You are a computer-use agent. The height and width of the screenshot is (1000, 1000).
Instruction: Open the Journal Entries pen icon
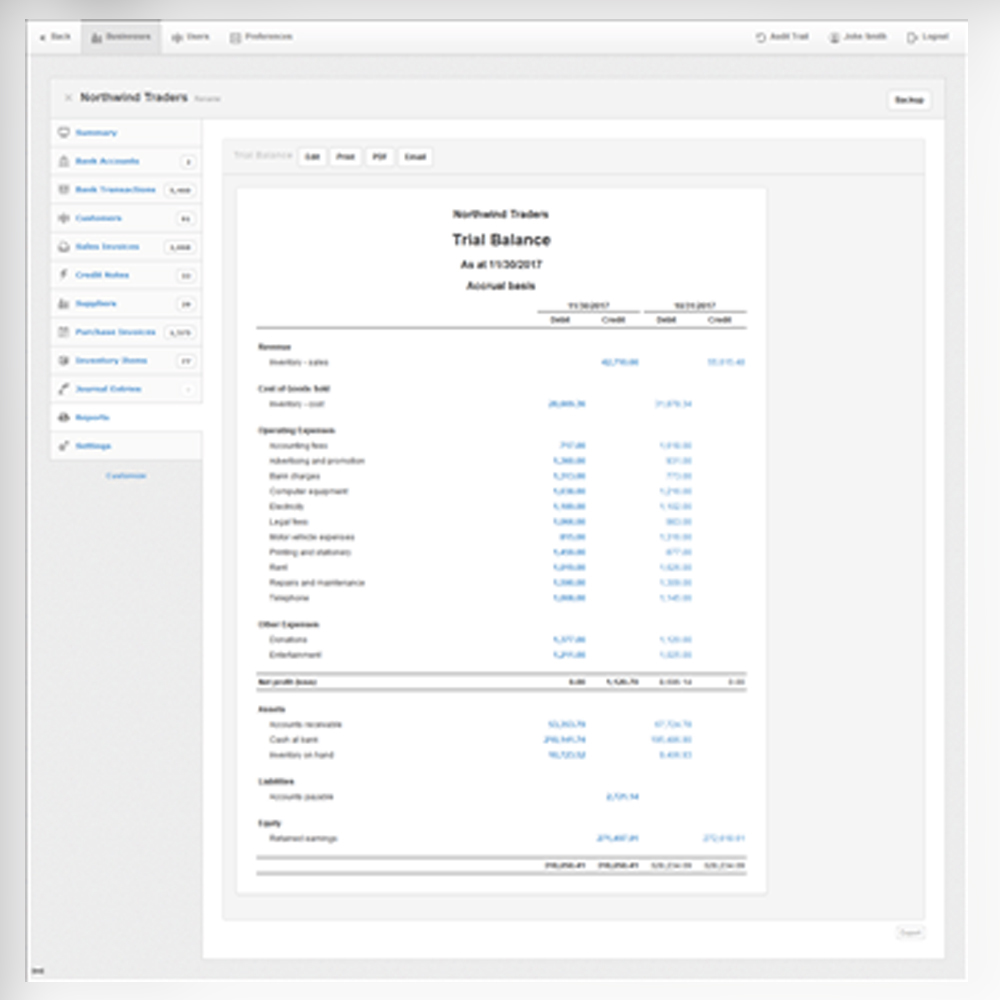coord(64,389)
